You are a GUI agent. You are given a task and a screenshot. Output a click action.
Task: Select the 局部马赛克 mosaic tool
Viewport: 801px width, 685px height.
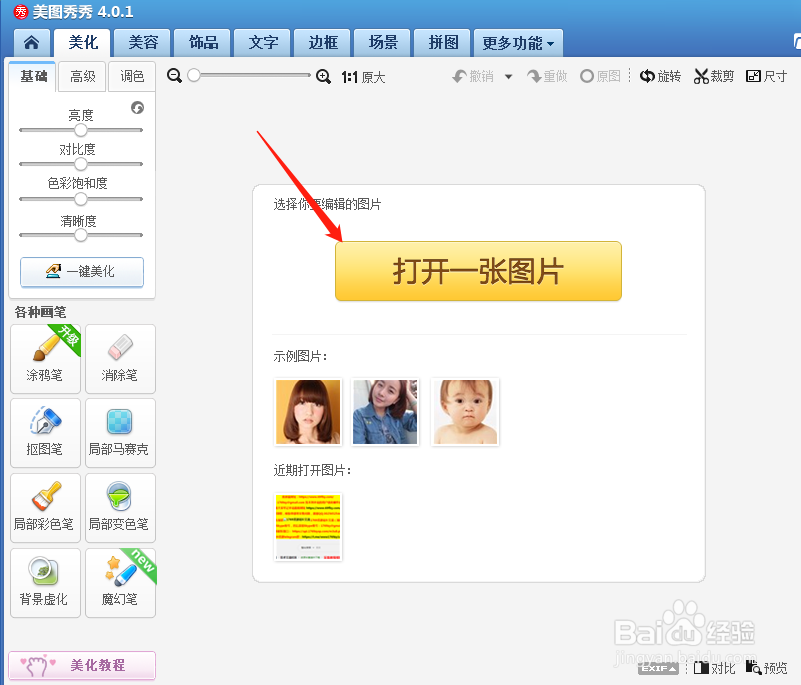(x=120, y=433)
